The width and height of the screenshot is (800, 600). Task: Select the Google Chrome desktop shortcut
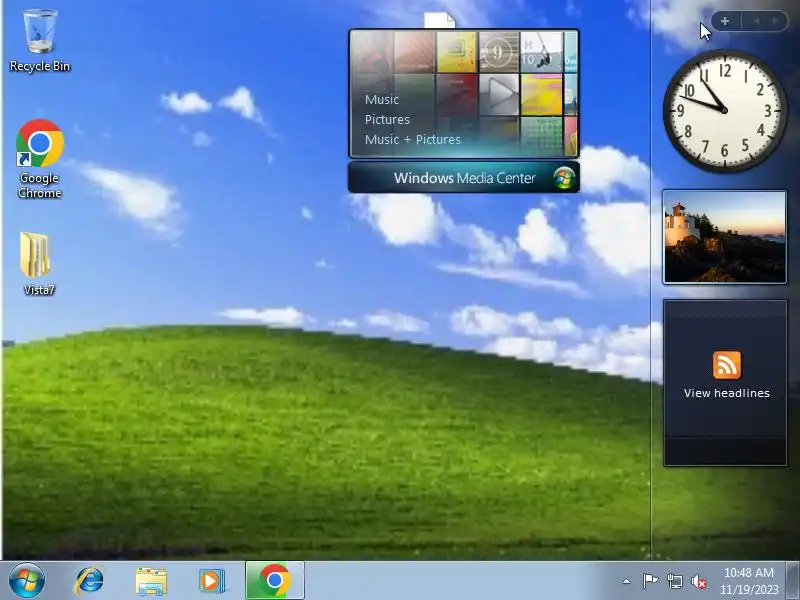pos(40,158)
